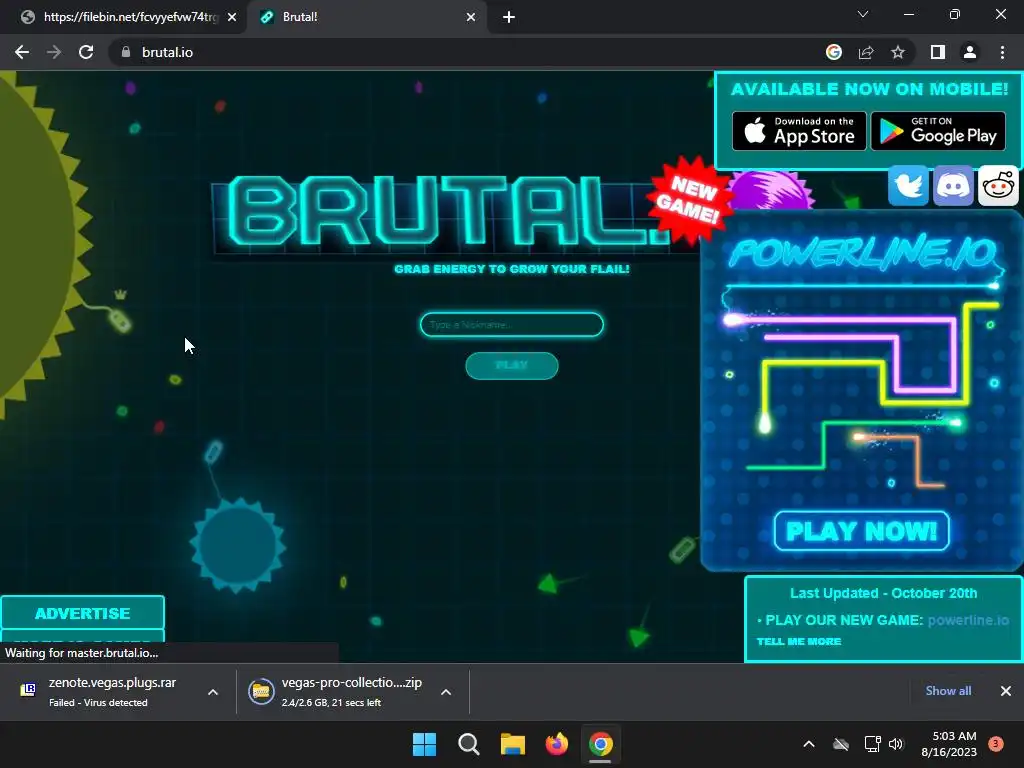Click the ADVERTISE button
Image resolution: width=1024 pixels, height=768 pixels.
tap(82, 613)
